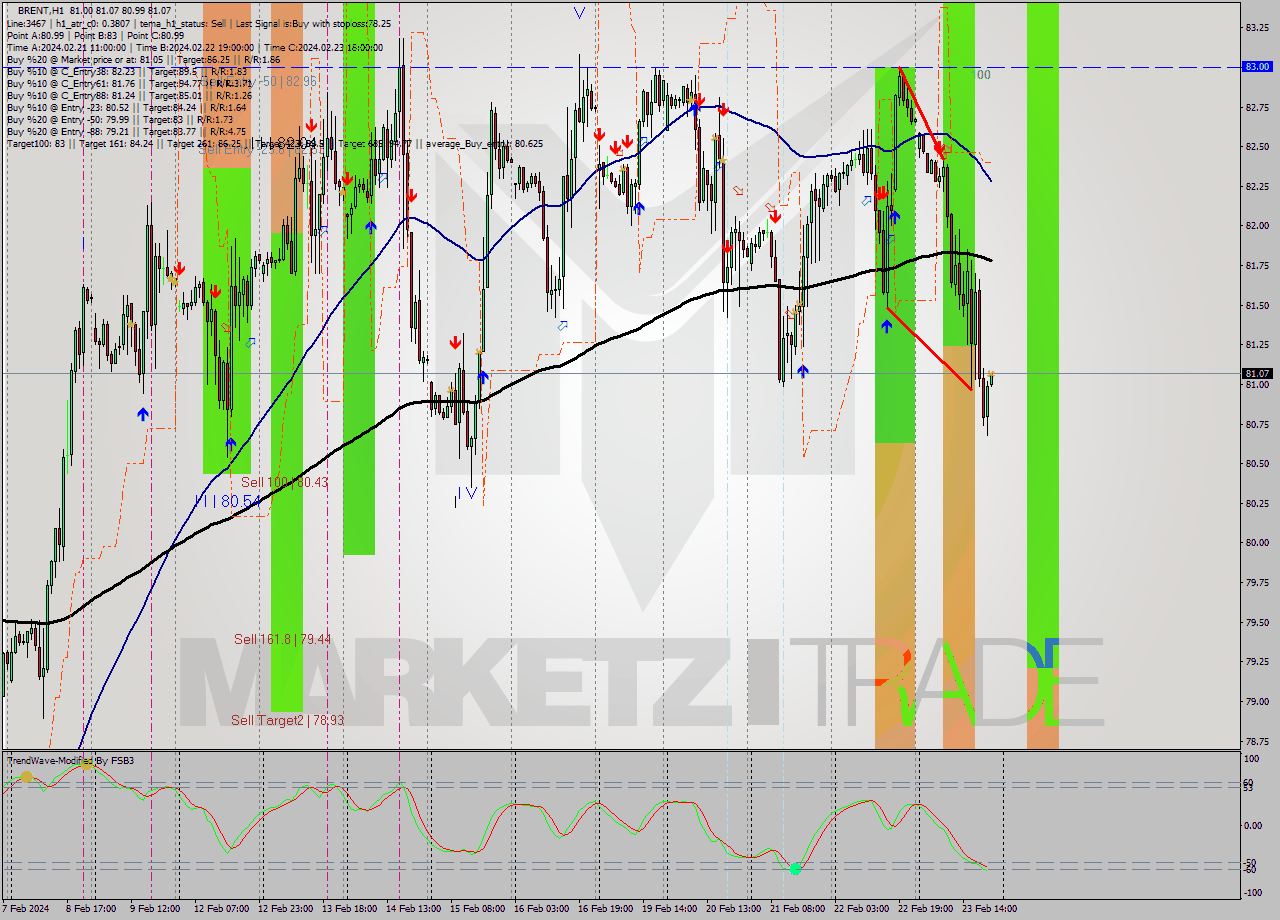This screenshot has width=1280, height=920.
Task: Click the 83.25 price axis label
Action: click(1257, 28)
